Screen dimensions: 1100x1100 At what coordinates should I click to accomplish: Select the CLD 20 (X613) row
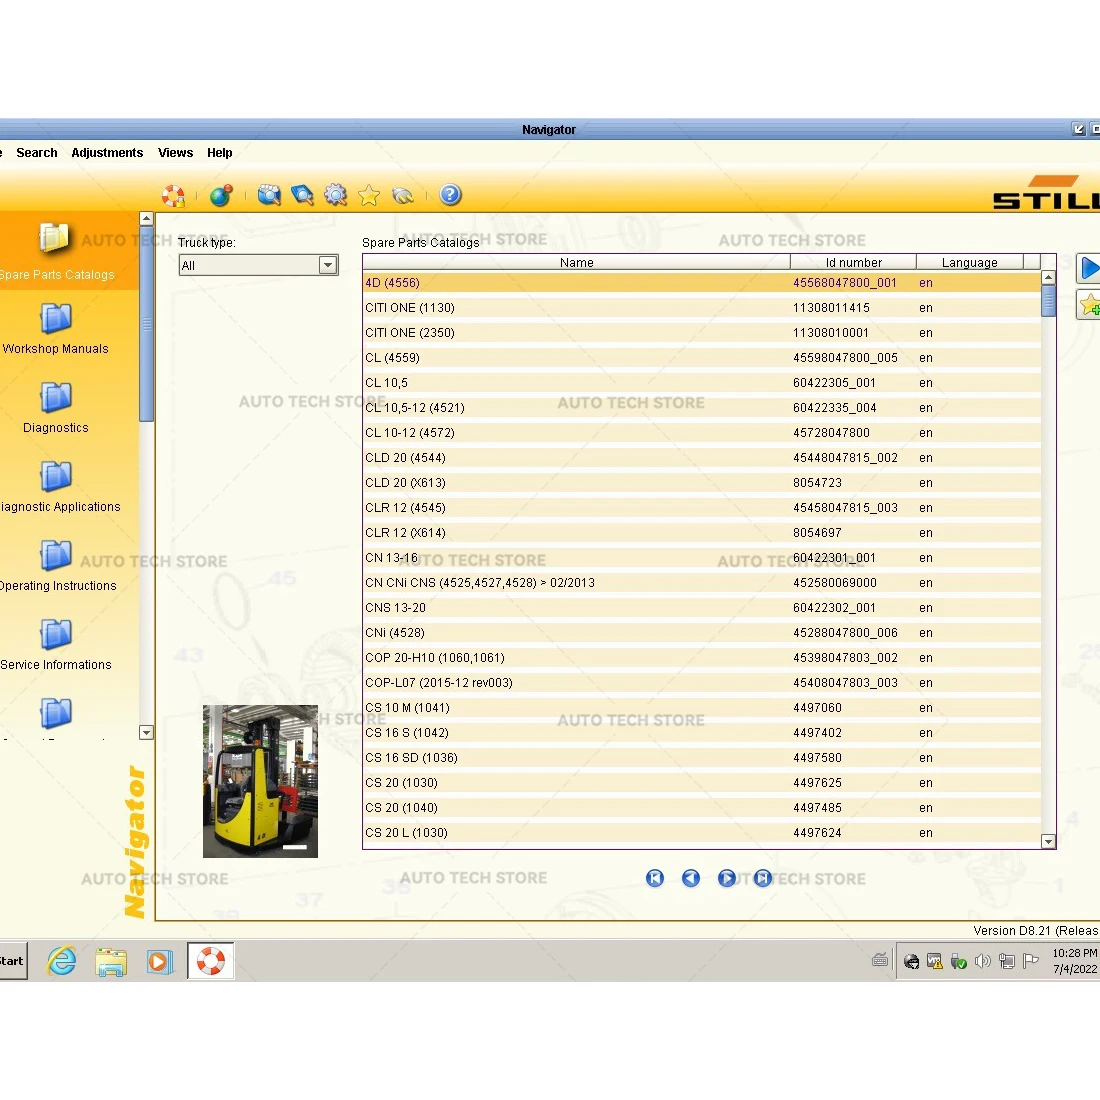[702, 483]
